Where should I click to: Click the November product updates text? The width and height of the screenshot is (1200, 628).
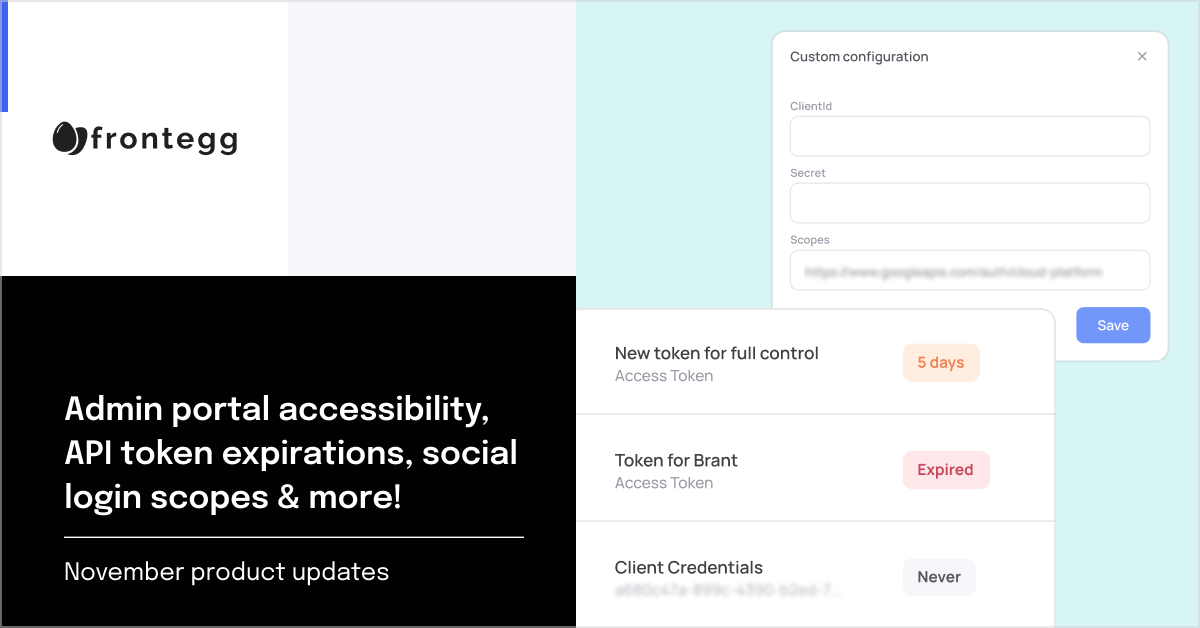[x=226, y=572]
